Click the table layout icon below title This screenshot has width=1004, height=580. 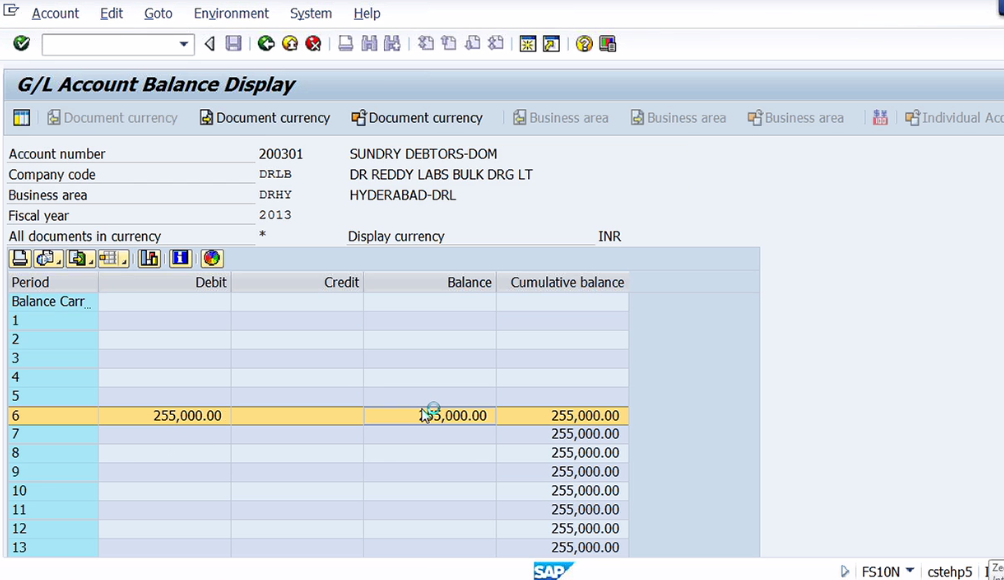[21, 117]
